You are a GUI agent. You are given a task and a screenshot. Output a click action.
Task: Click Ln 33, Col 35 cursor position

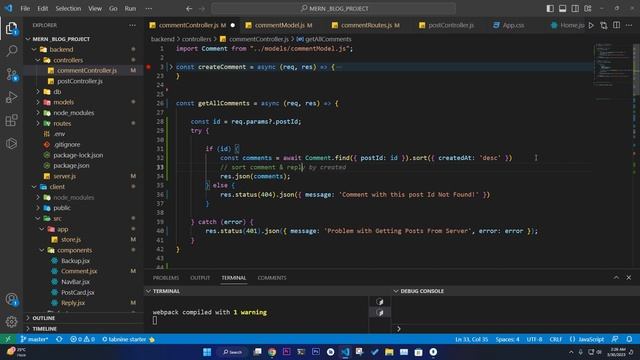[x=471, y=339]
